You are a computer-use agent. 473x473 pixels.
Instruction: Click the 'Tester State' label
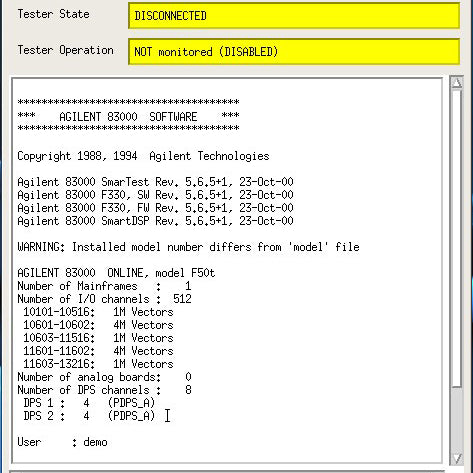(53, 14)
